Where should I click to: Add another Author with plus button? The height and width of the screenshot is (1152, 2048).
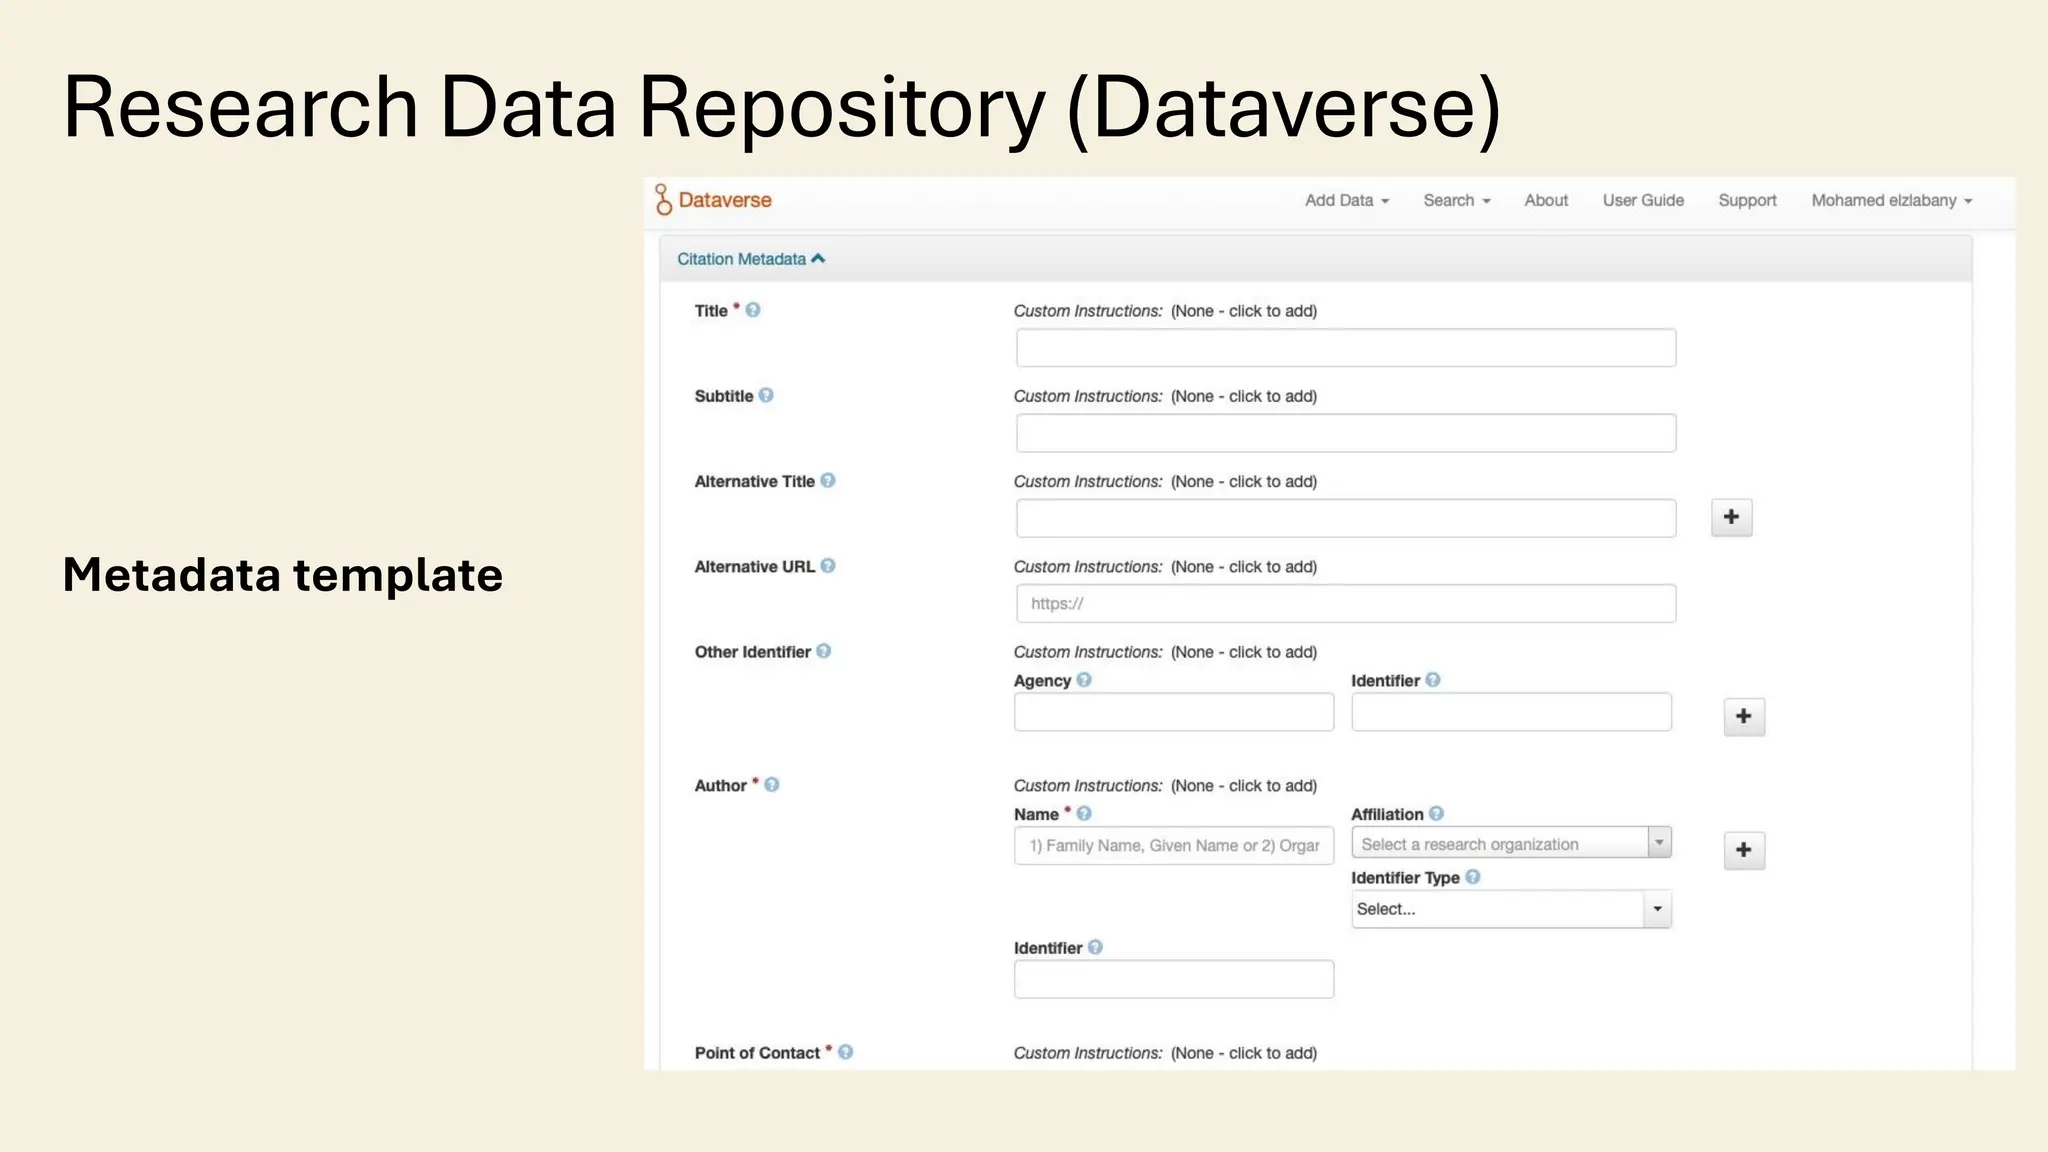[x=1744, y=850]
